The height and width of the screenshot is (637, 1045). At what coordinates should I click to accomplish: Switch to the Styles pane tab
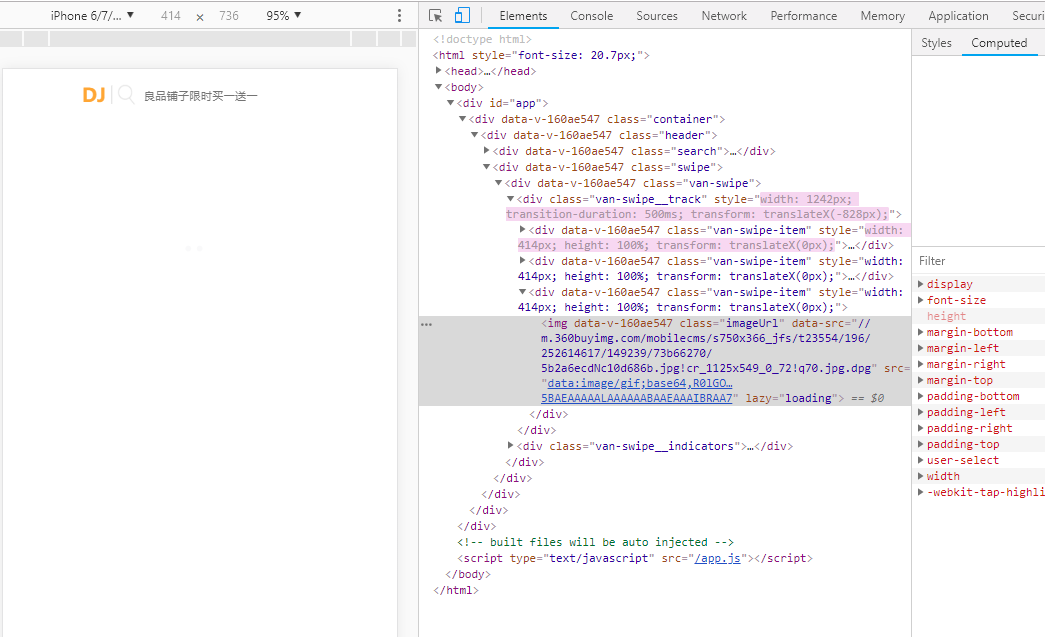pos(936,43)
